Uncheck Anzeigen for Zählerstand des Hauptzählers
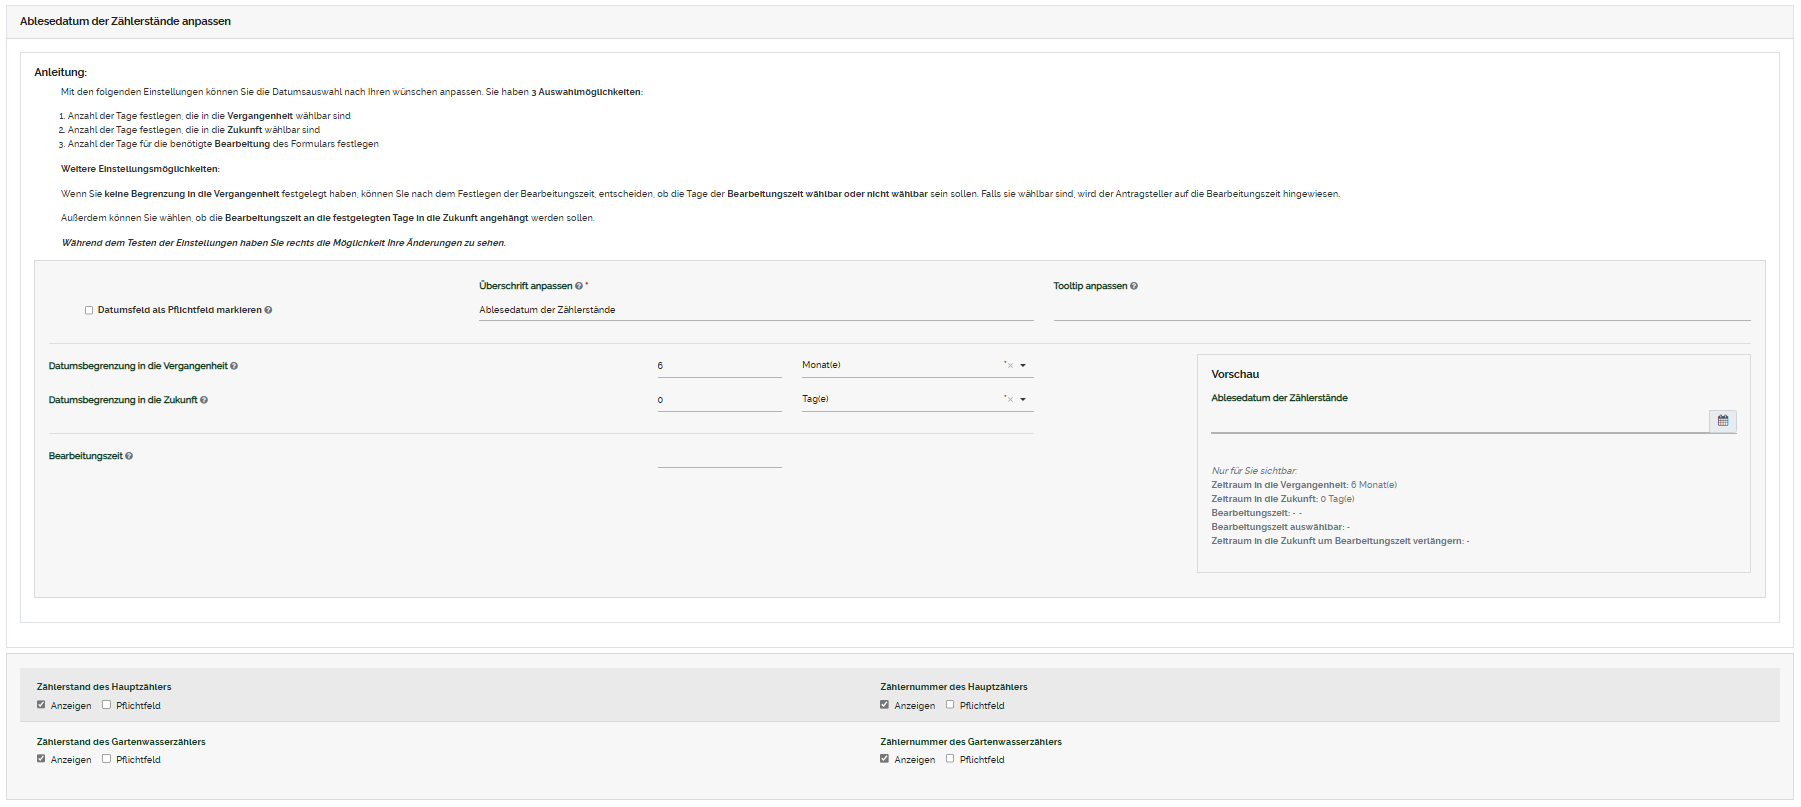 41,705
